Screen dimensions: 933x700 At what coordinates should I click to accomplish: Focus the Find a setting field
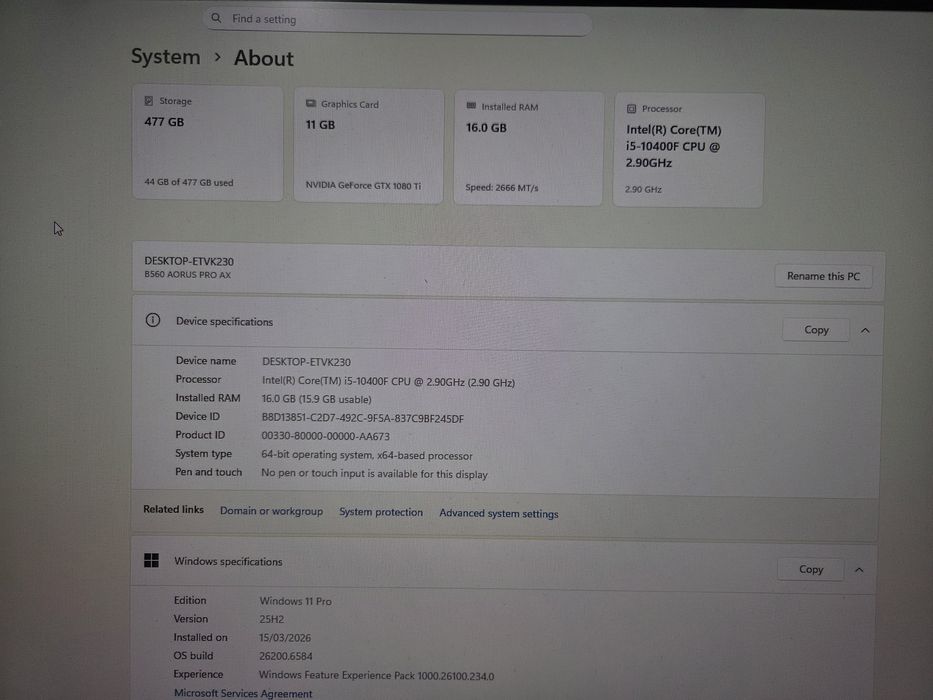click(x=397, y=20)
